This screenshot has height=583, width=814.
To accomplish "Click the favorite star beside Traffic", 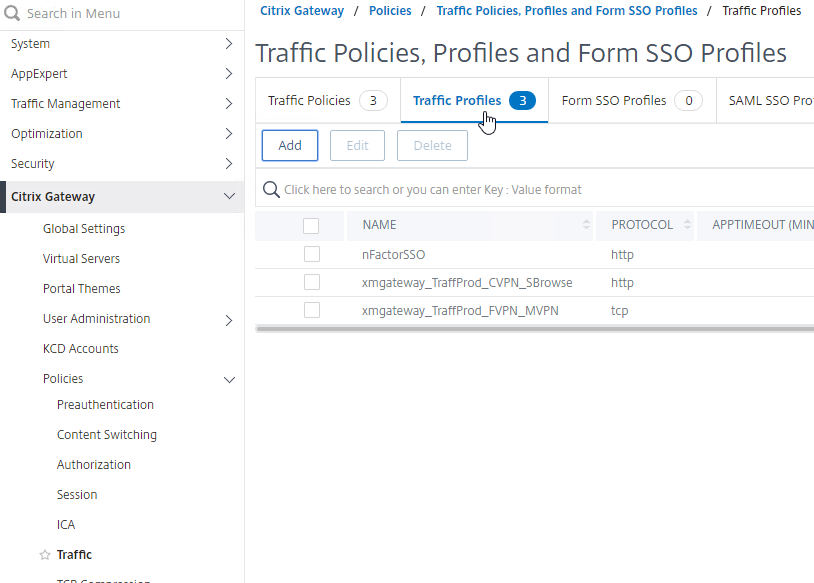I will tap(45, 555).
